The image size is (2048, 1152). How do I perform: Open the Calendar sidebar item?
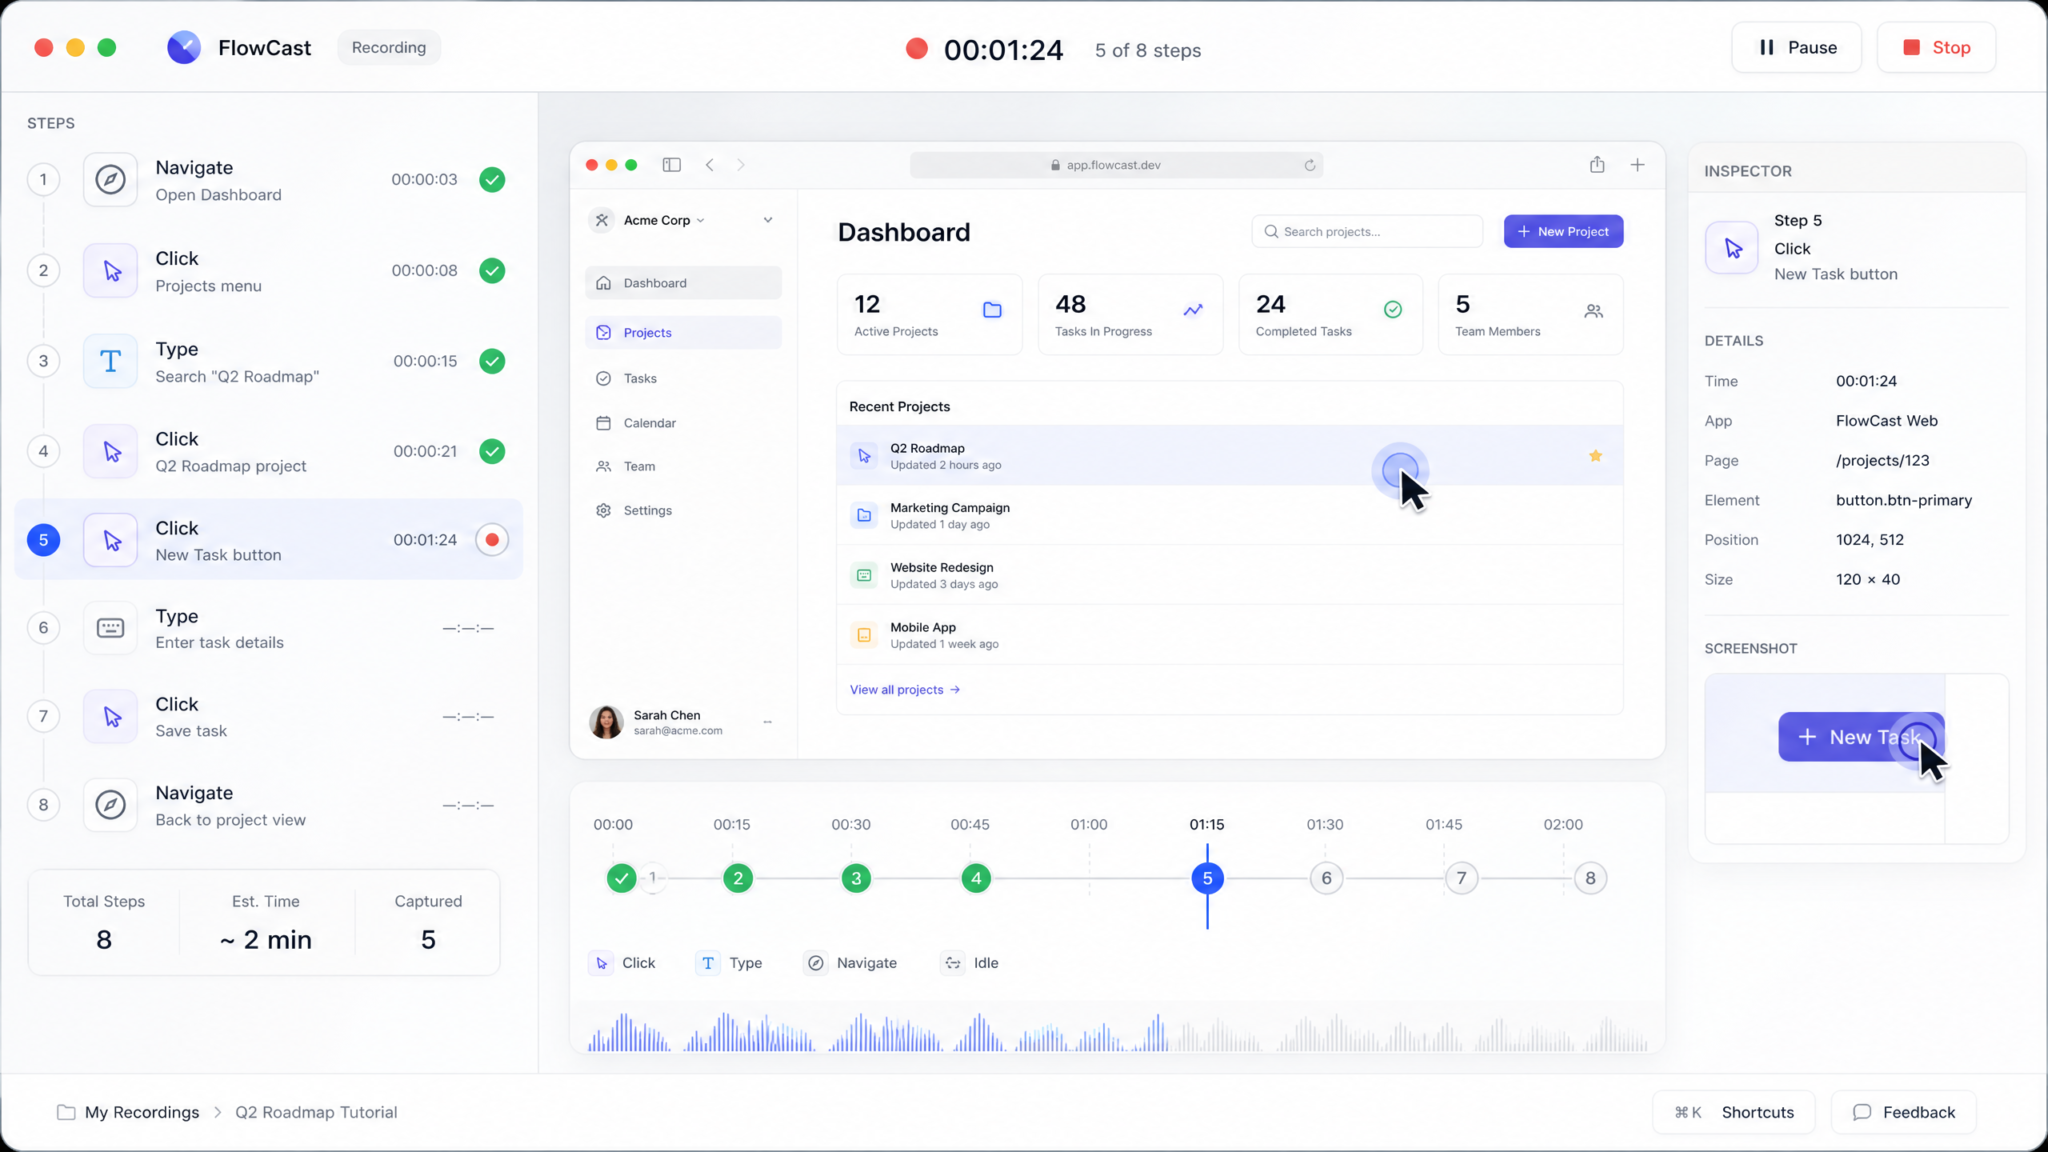click(x=683, y=423)
